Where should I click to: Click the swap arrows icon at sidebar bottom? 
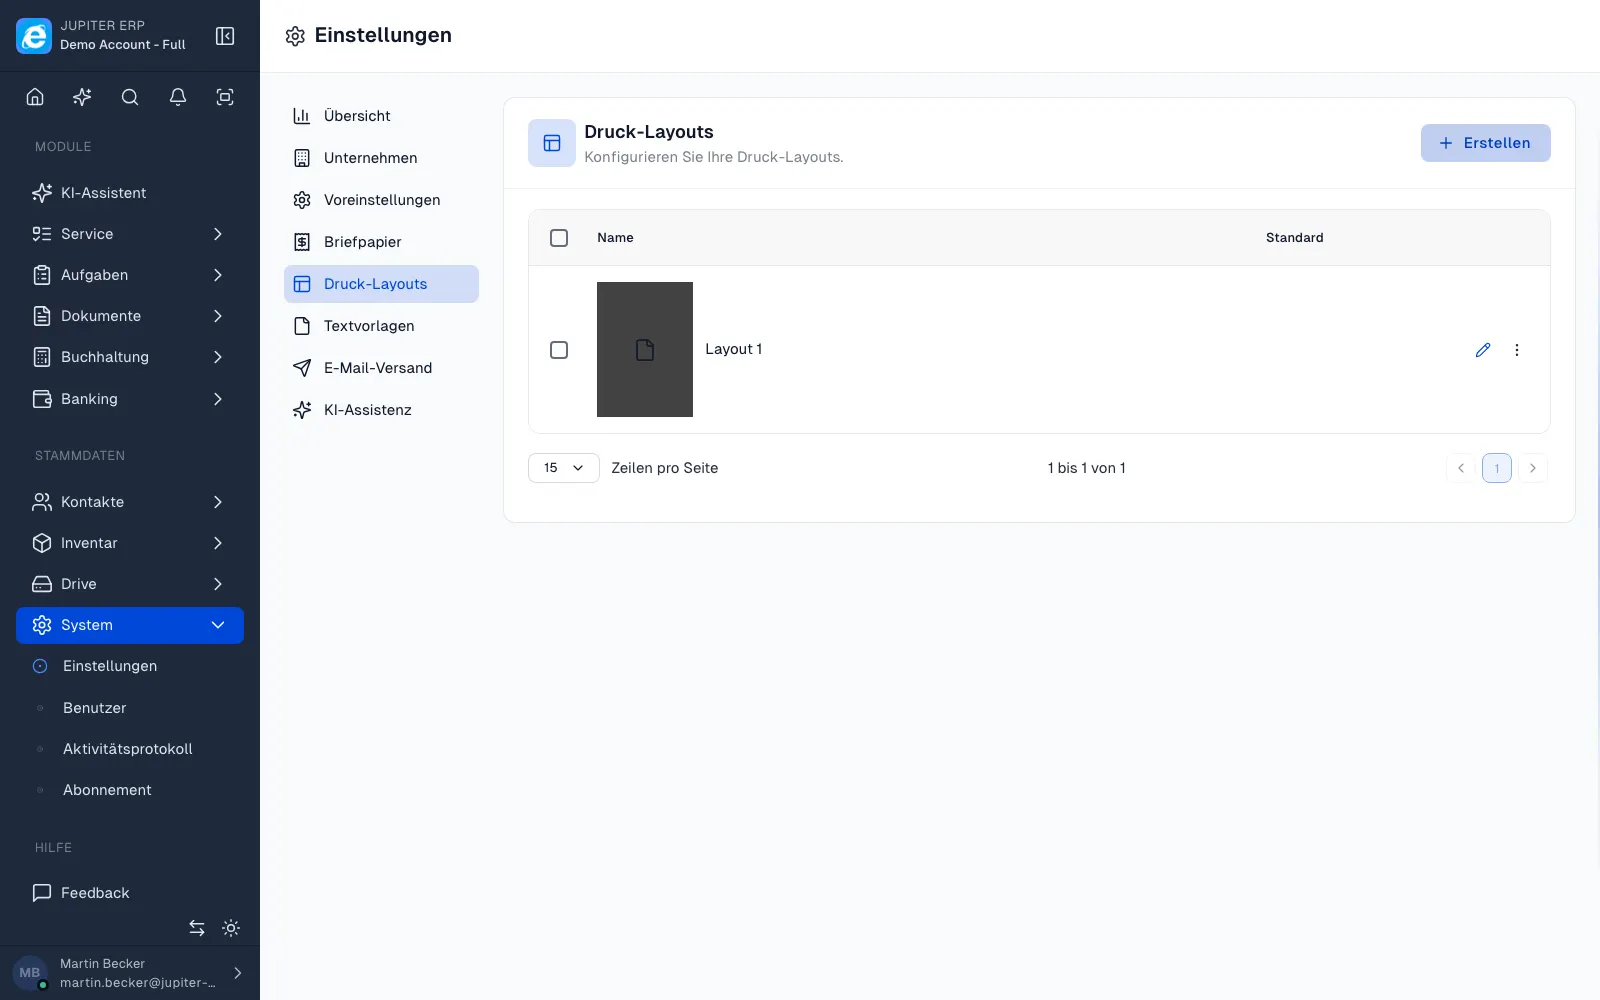click(x=197, y=928)
